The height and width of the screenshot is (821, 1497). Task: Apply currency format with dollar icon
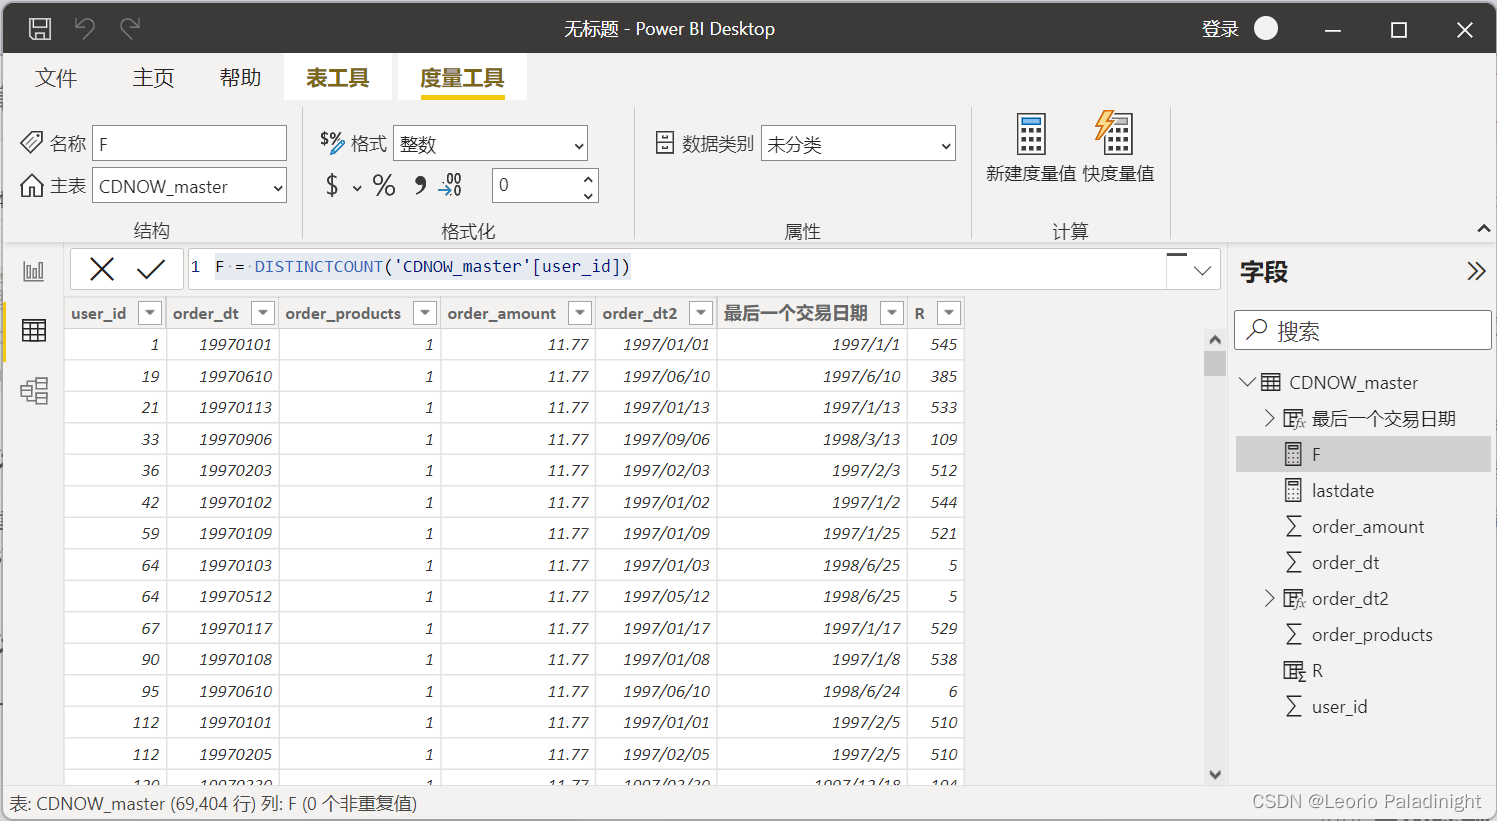click(x=332, y=185)
